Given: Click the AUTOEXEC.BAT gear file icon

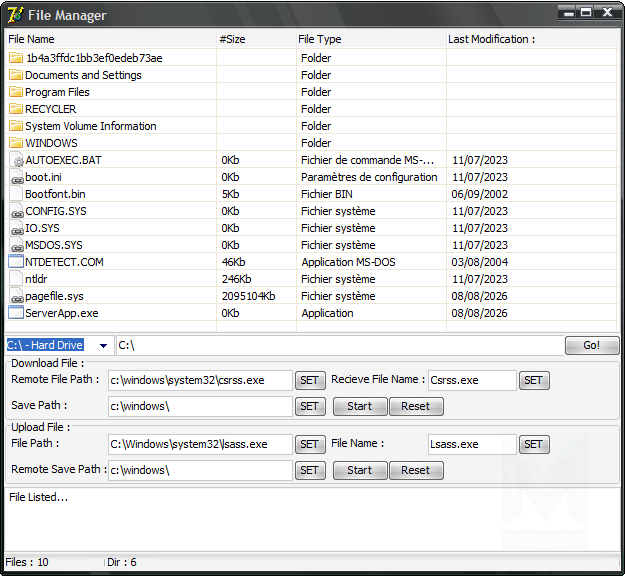Looking at the screenshot, I should [16, 160].
